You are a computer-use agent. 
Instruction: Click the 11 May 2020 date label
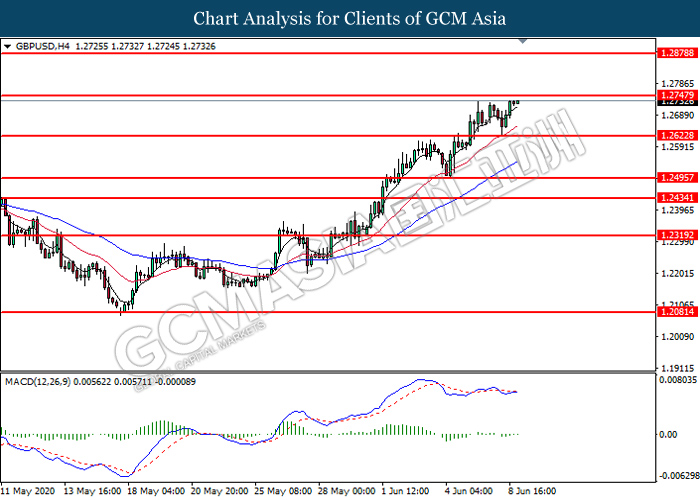click(29, 491)
